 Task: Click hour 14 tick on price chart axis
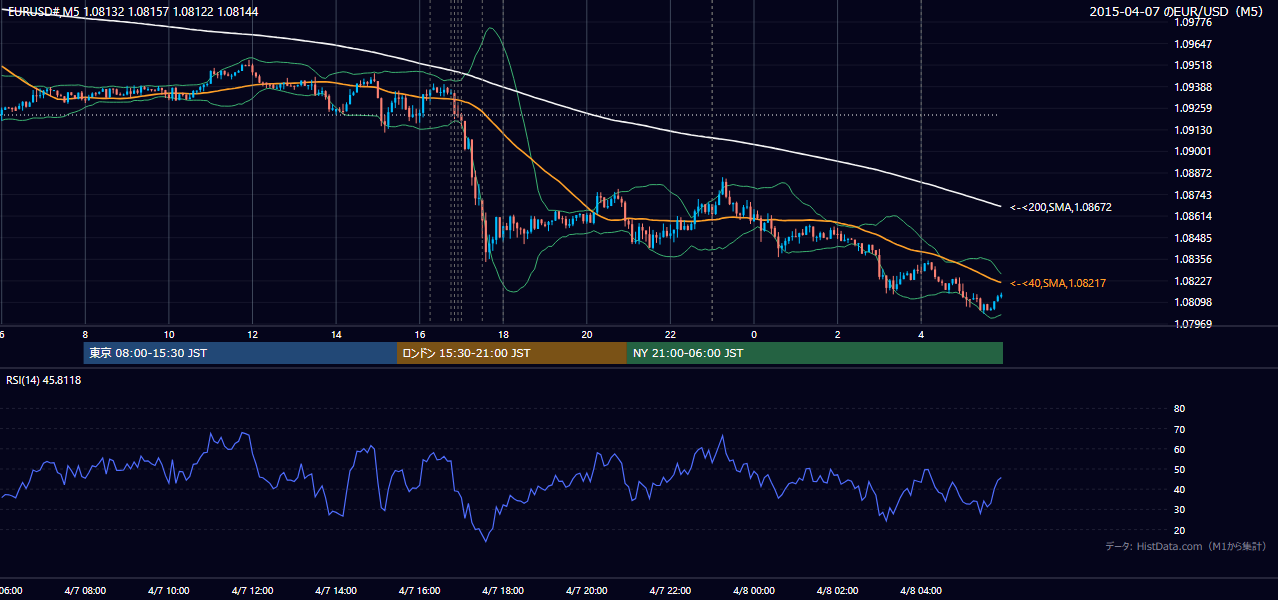point(336,335)
